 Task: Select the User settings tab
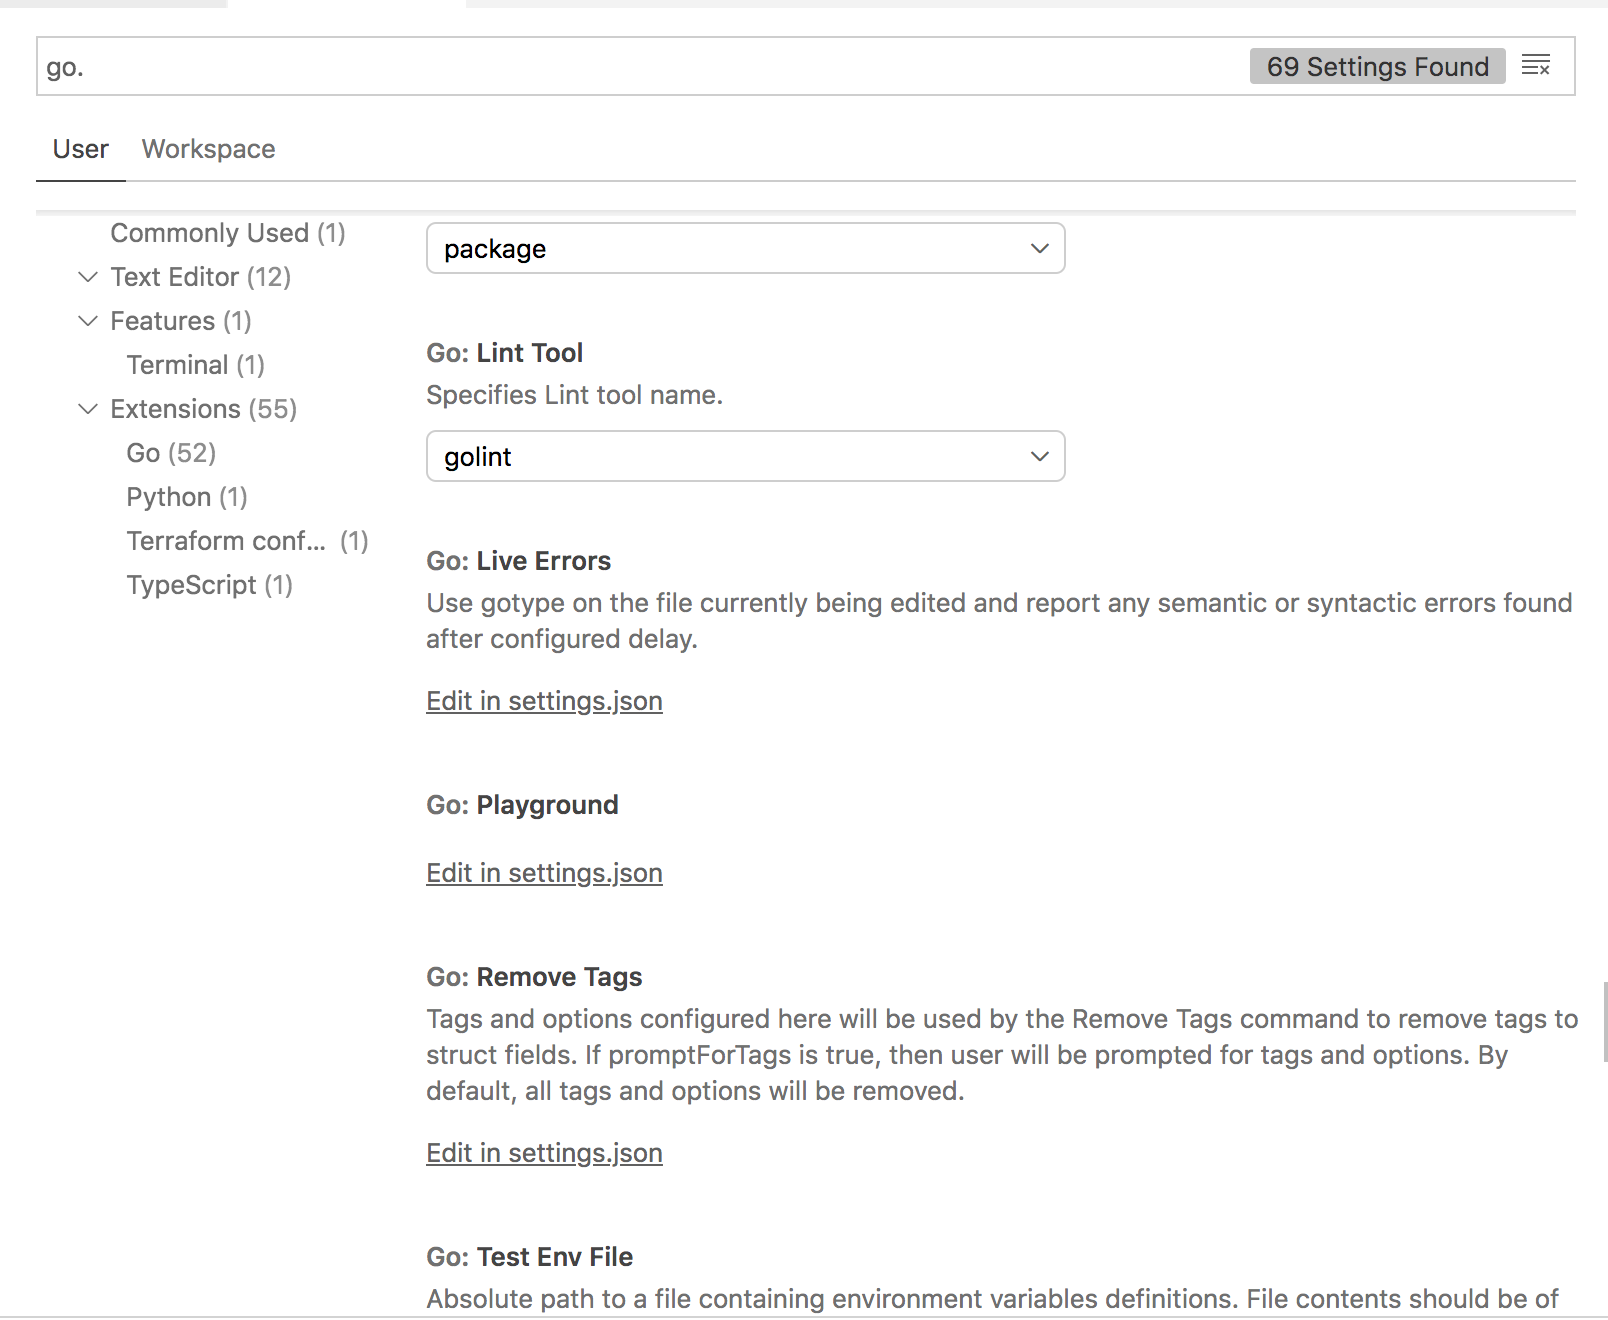(x=80, y=149)
